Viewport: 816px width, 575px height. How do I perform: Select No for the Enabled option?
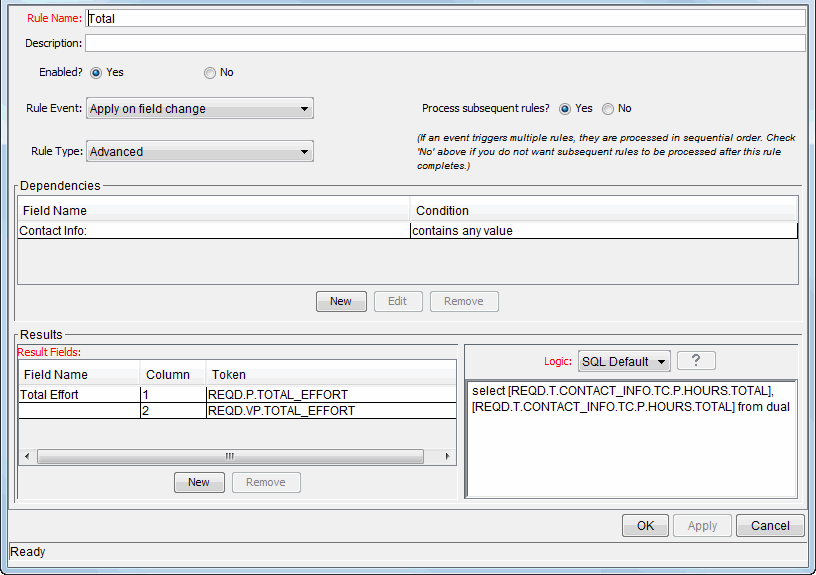pyautogui.click(x=210, y=73)
